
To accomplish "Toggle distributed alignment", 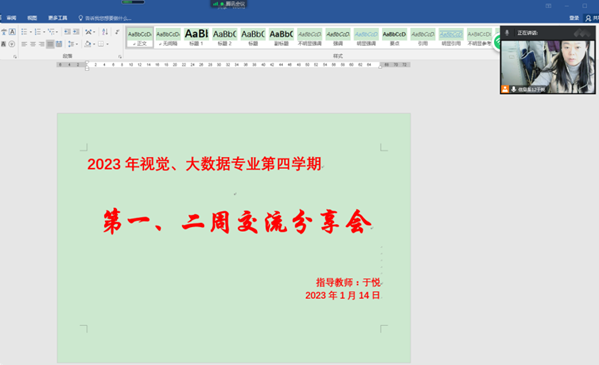I will 59,44.
